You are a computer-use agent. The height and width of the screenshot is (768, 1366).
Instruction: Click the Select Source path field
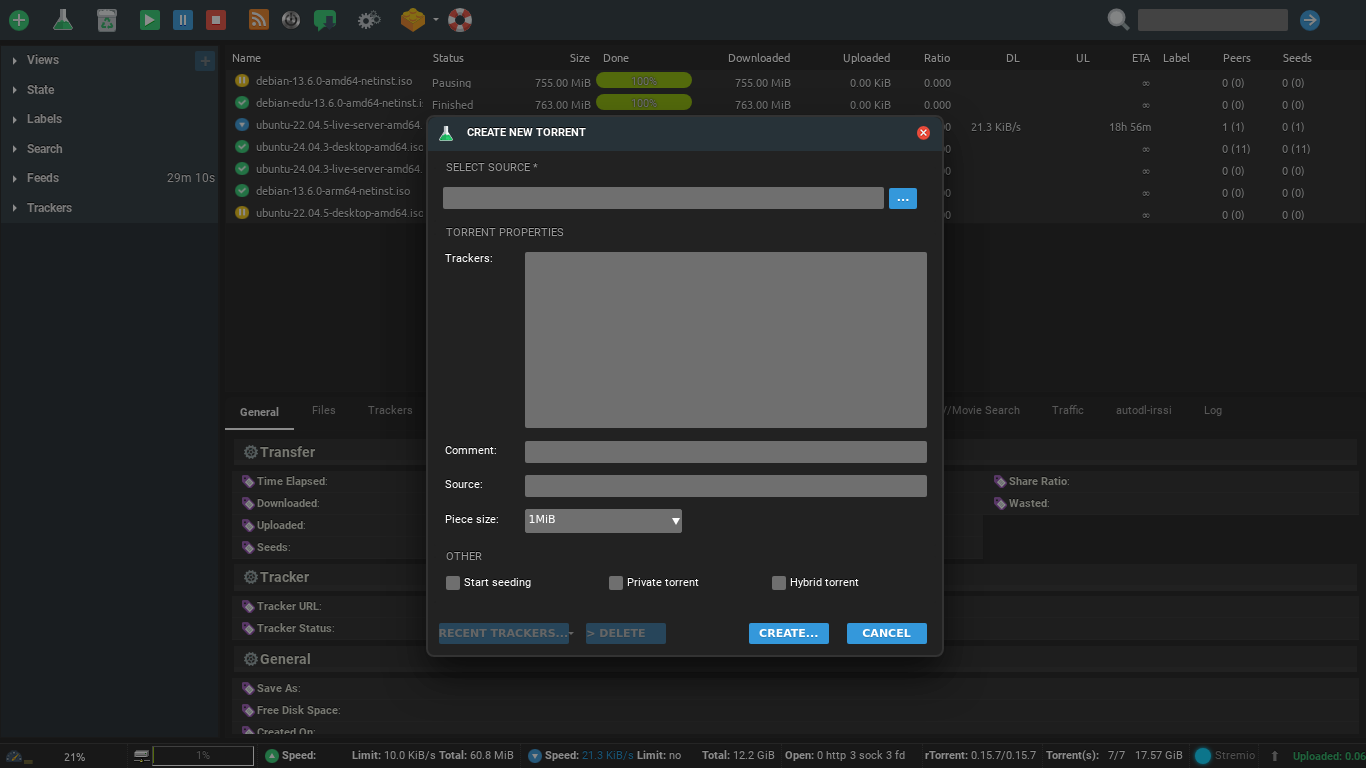(663, 198)
